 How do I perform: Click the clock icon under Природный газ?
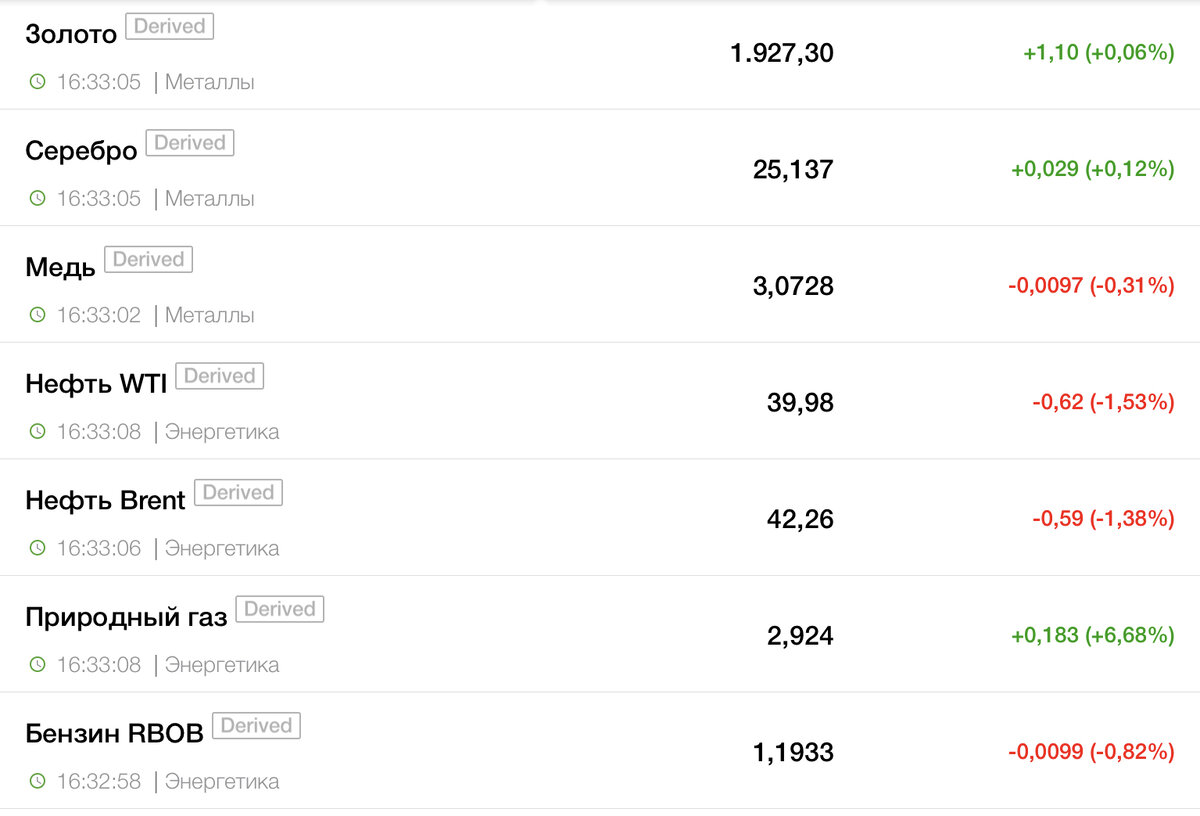[37, 665]
